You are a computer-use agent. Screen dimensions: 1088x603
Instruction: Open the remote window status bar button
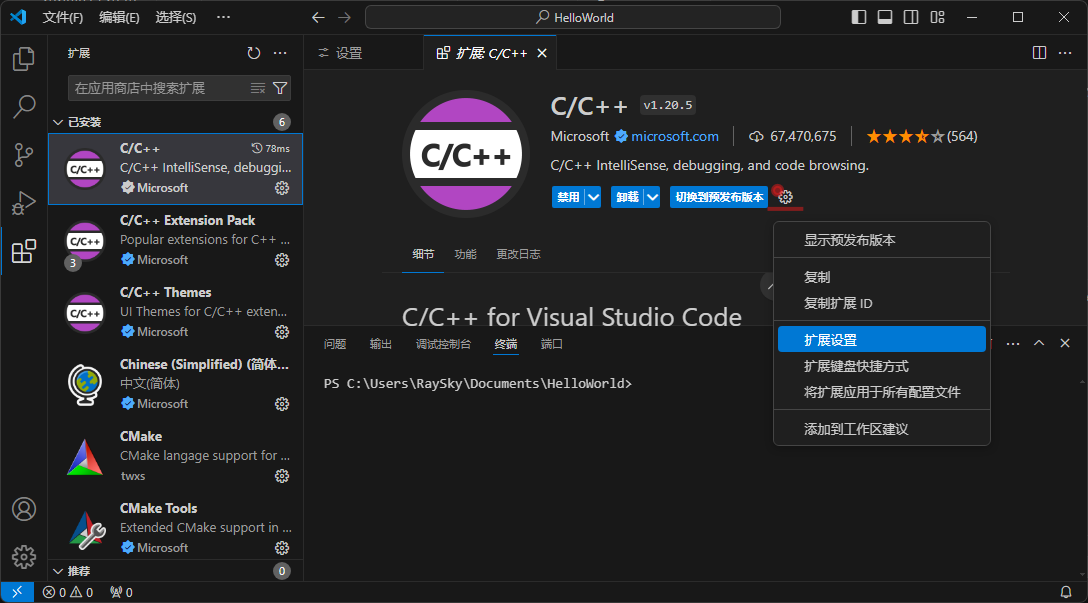tap(17, 592)
